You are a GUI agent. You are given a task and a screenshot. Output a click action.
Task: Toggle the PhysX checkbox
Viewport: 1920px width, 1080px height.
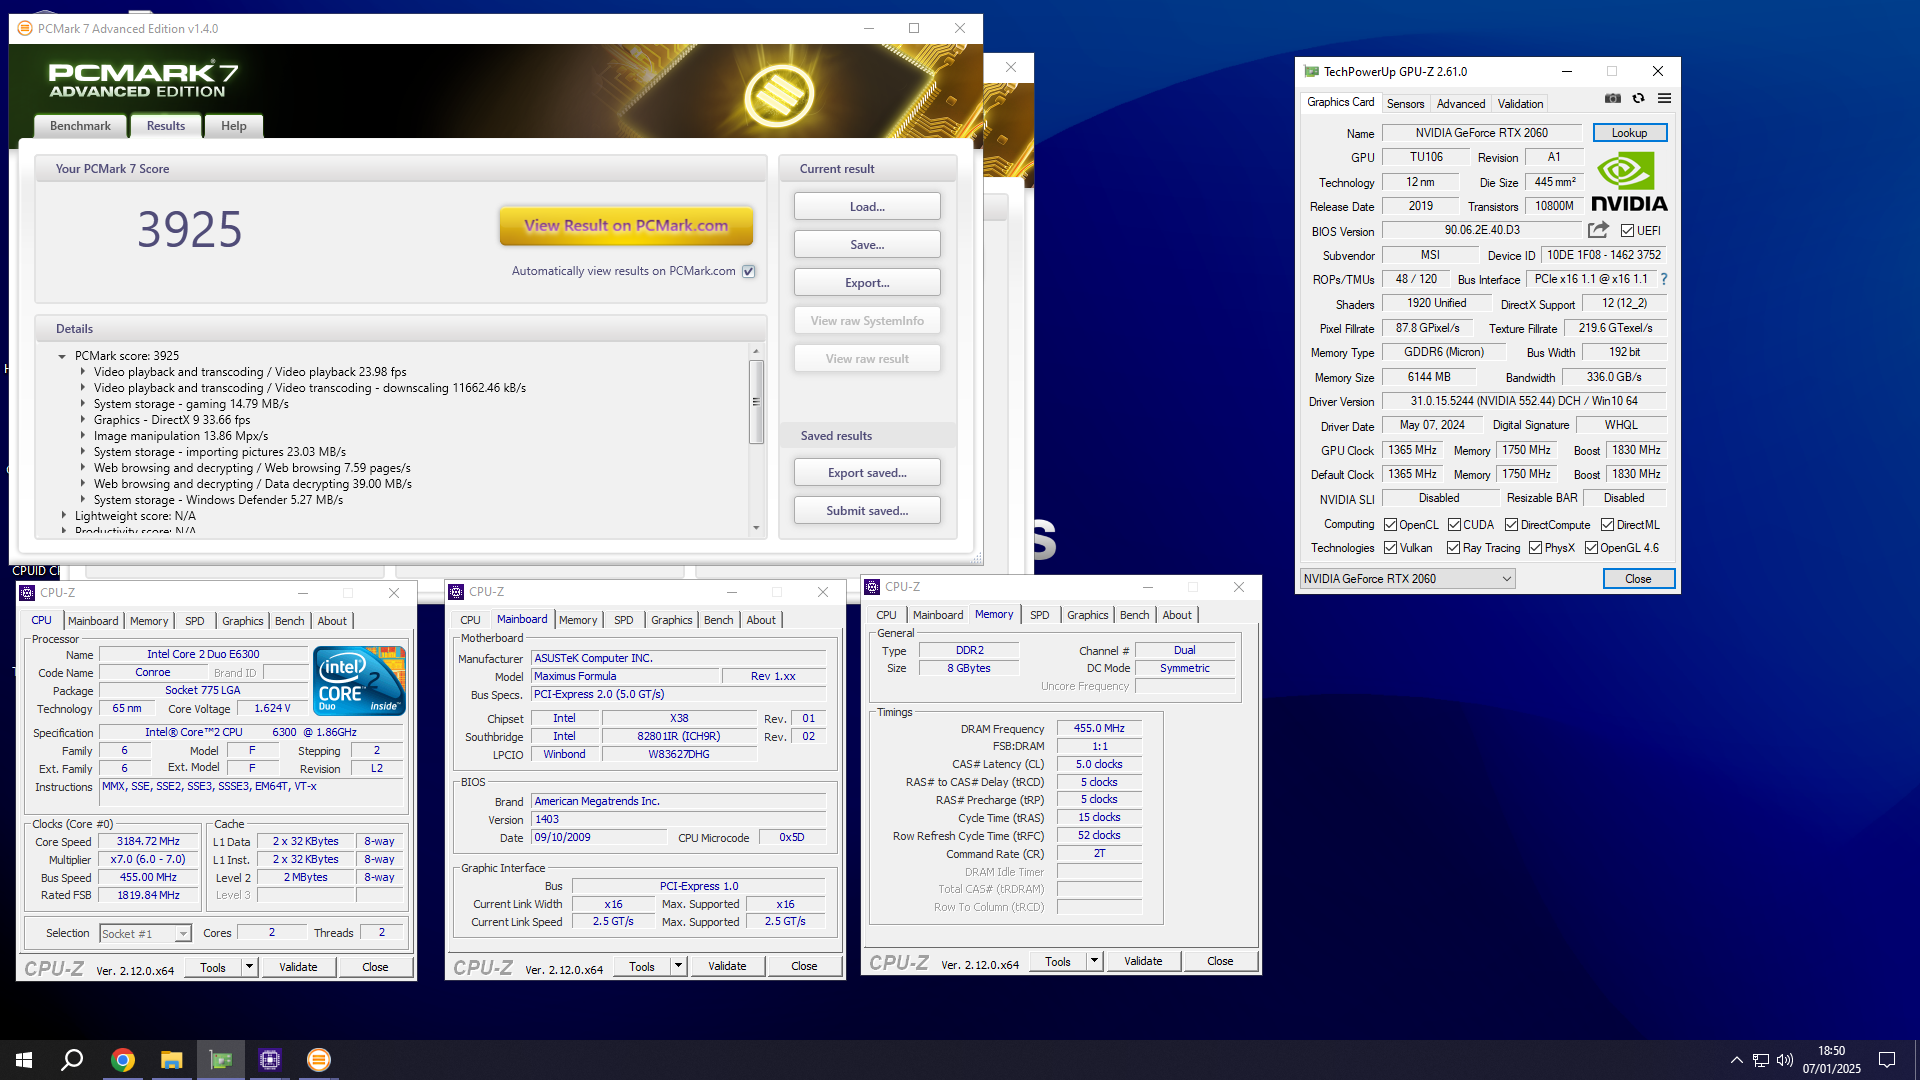coord(1536,548)
